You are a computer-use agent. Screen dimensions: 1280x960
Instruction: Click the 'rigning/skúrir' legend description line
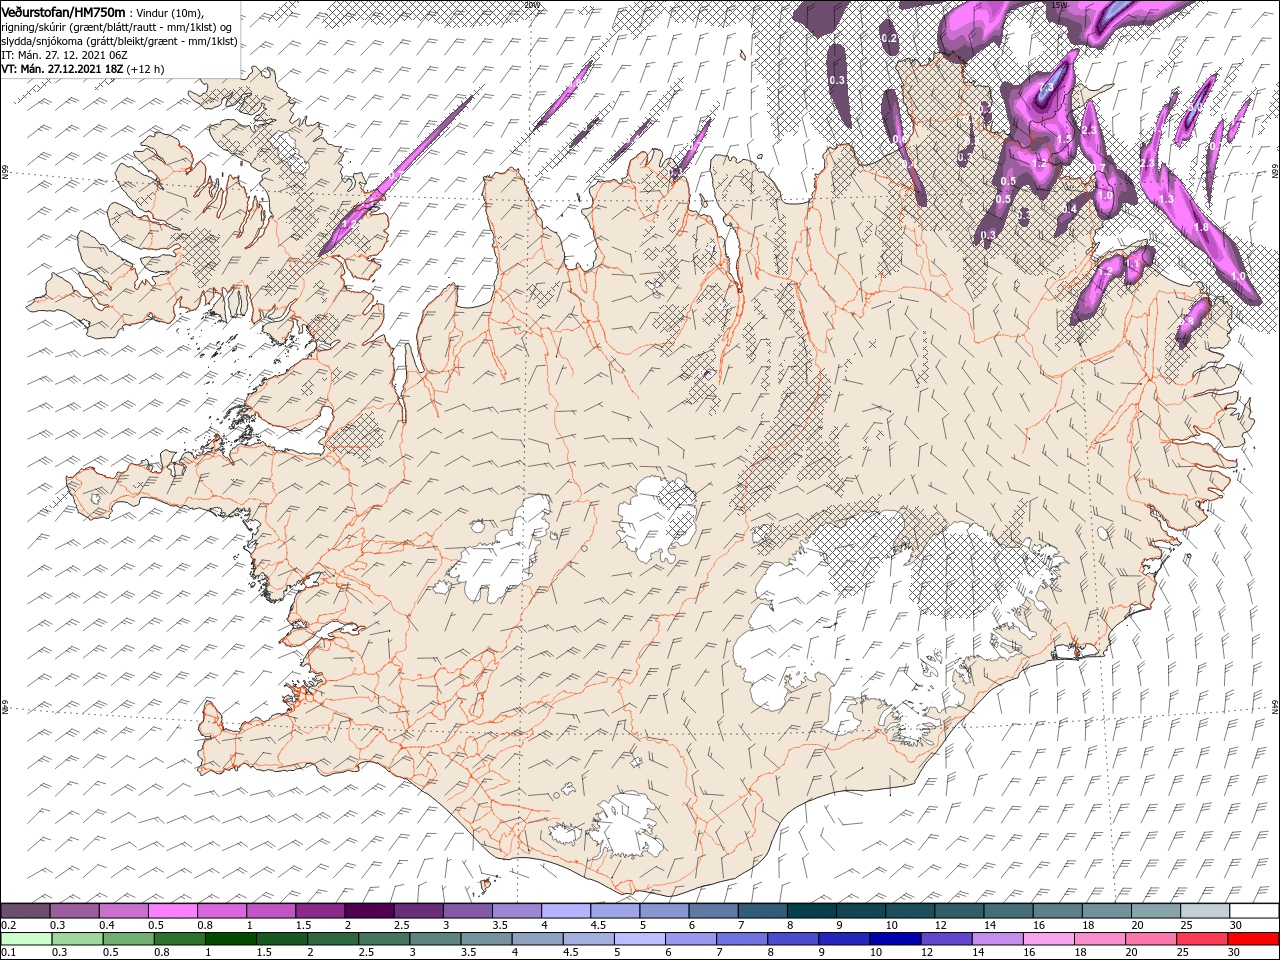click(116, 27)
